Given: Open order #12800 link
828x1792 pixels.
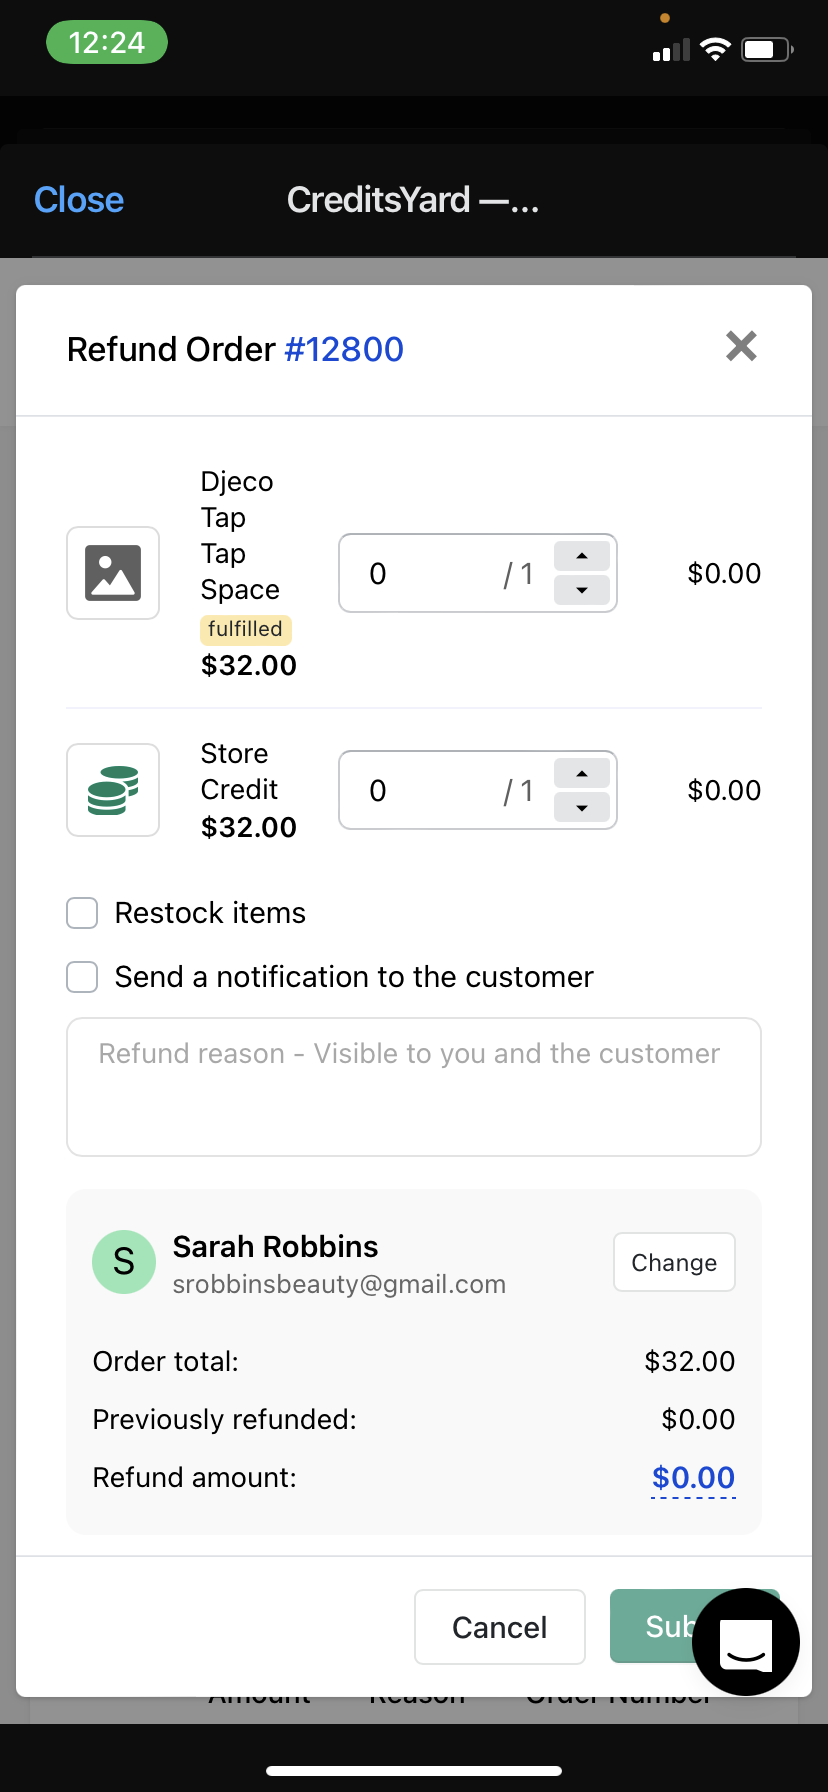Looking at the screenshot, I should coord(344,349).
